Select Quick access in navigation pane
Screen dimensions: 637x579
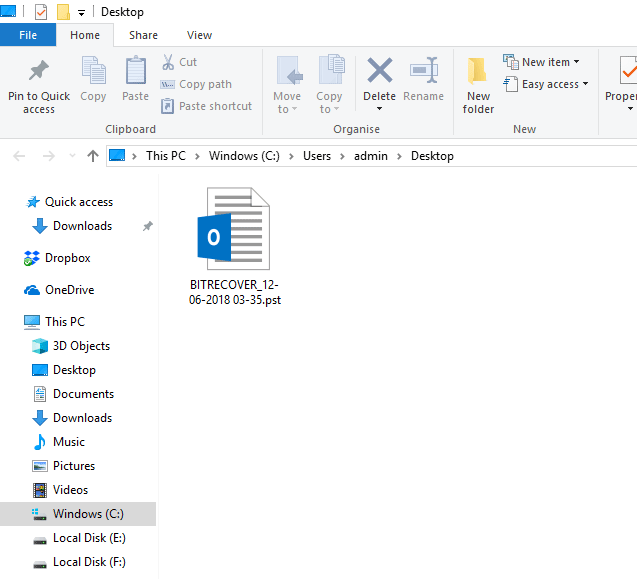[x=69, y=202]
